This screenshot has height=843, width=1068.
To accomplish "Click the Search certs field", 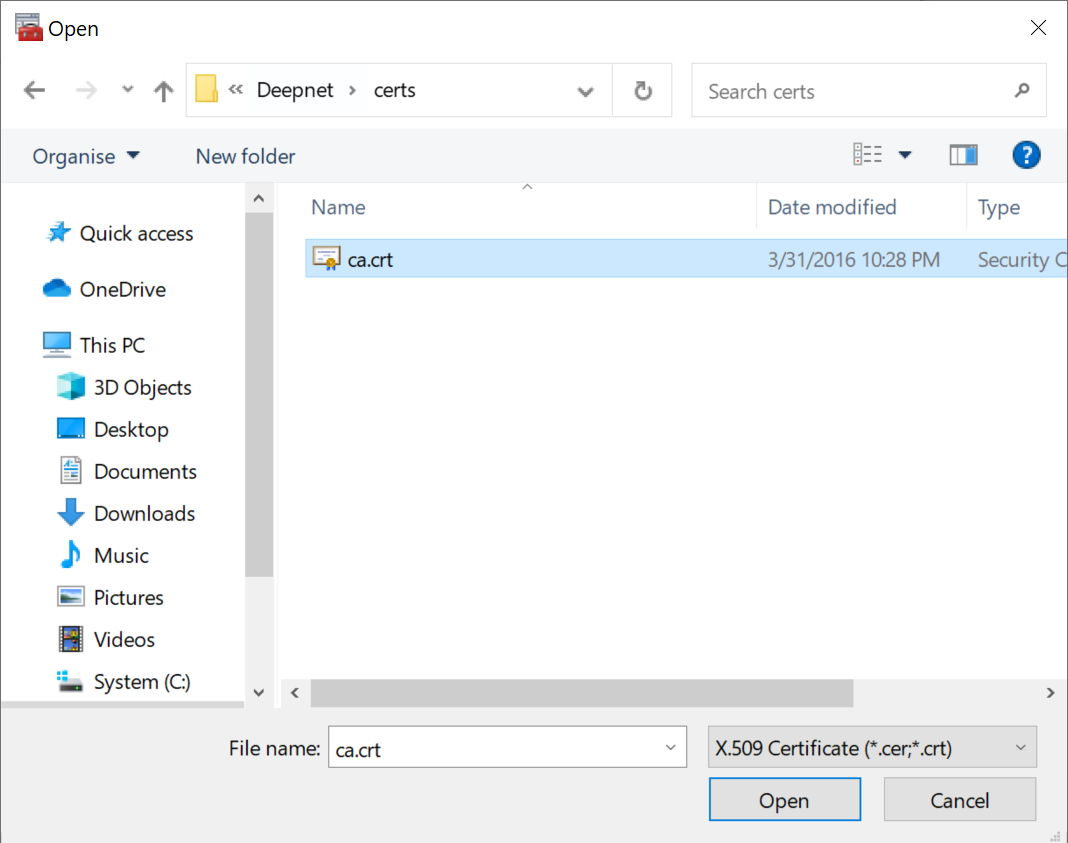I will (855, 91).
